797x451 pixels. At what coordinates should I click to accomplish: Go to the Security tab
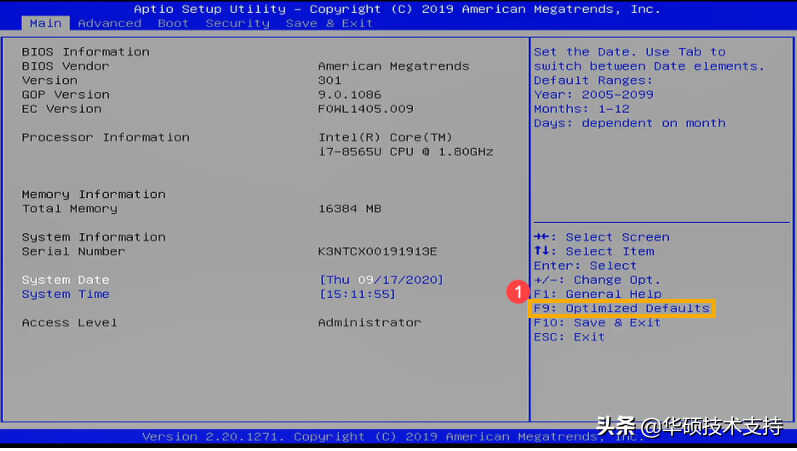point(237,23)
